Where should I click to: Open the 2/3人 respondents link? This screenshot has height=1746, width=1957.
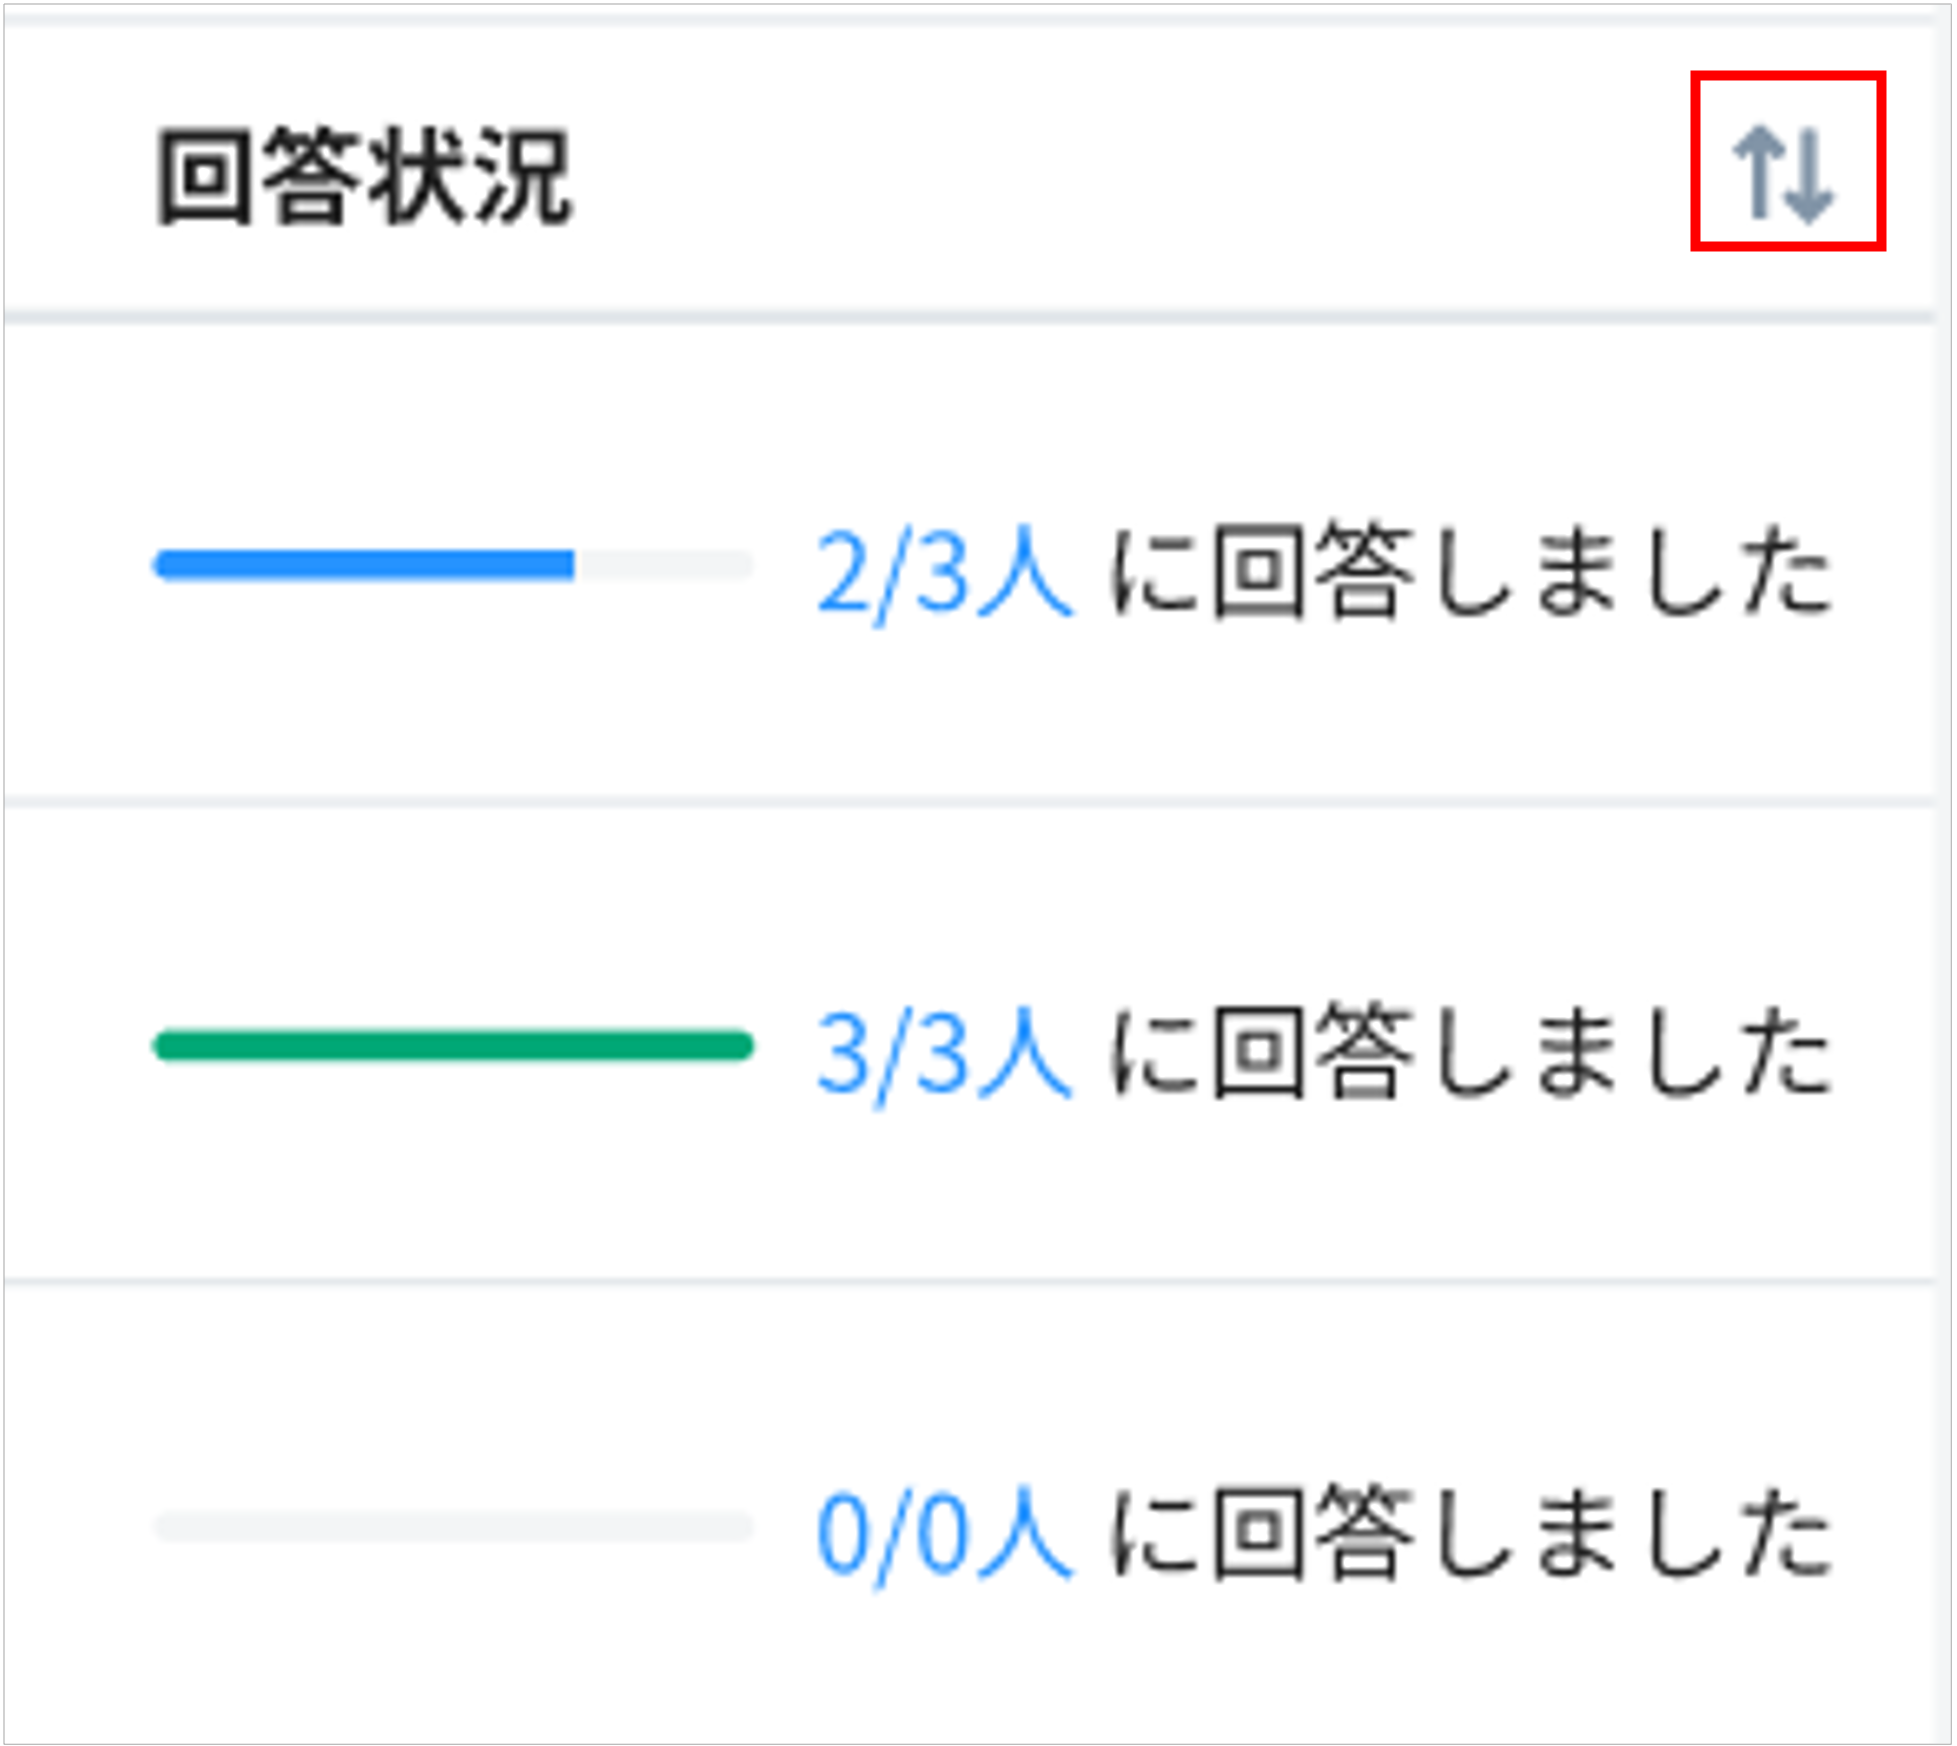[x=945, y=570]
